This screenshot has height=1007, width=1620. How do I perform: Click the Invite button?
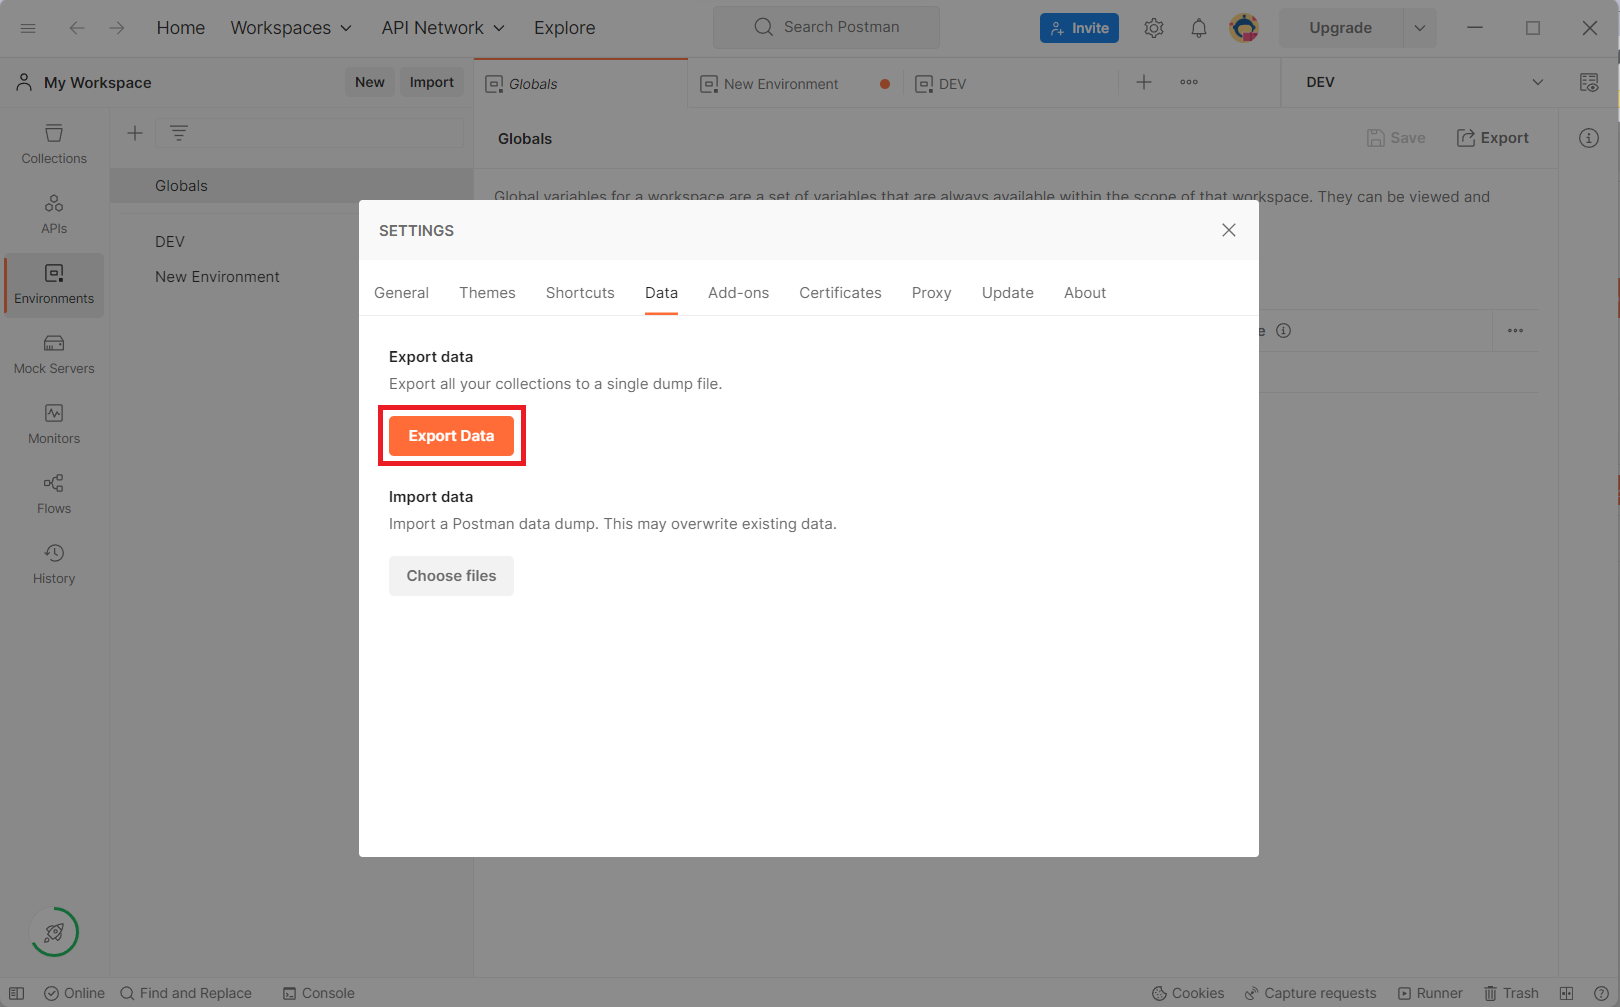[x=1079, y=28]
